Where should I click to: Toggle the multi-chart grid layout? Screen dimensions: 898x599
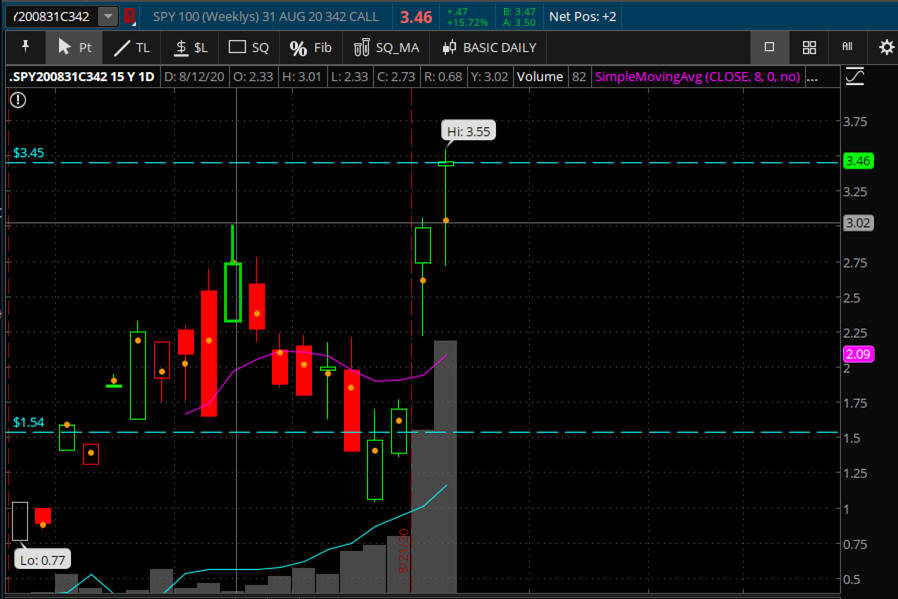pos(810,47)
